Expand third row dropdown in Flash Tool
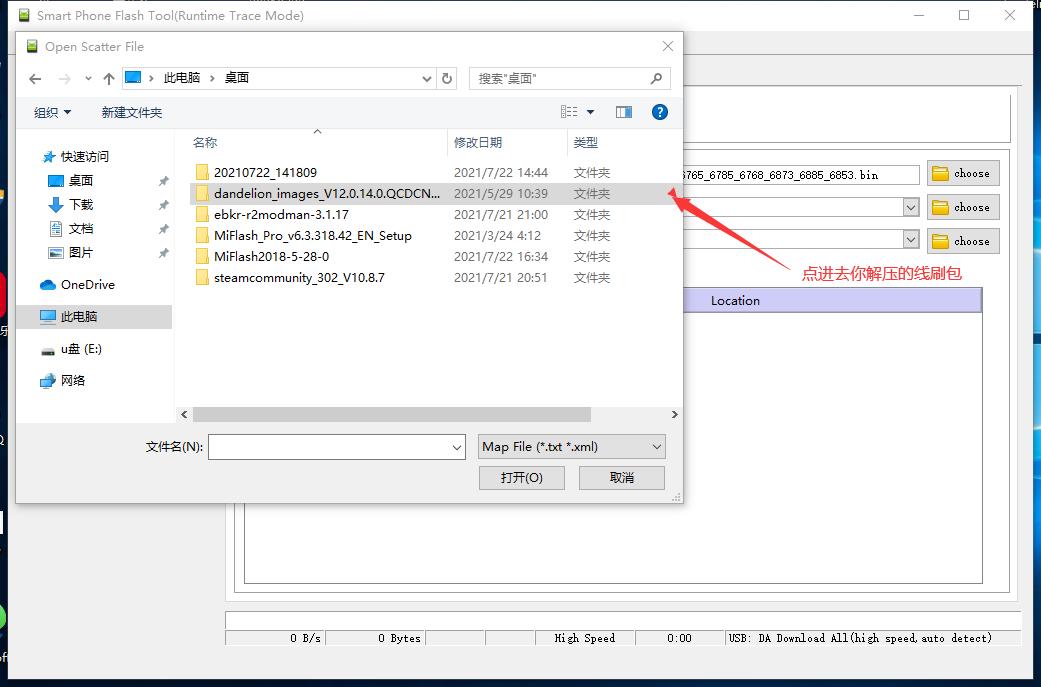The width and height of the screenshot is (1041, 687). (x=911, y=239)
